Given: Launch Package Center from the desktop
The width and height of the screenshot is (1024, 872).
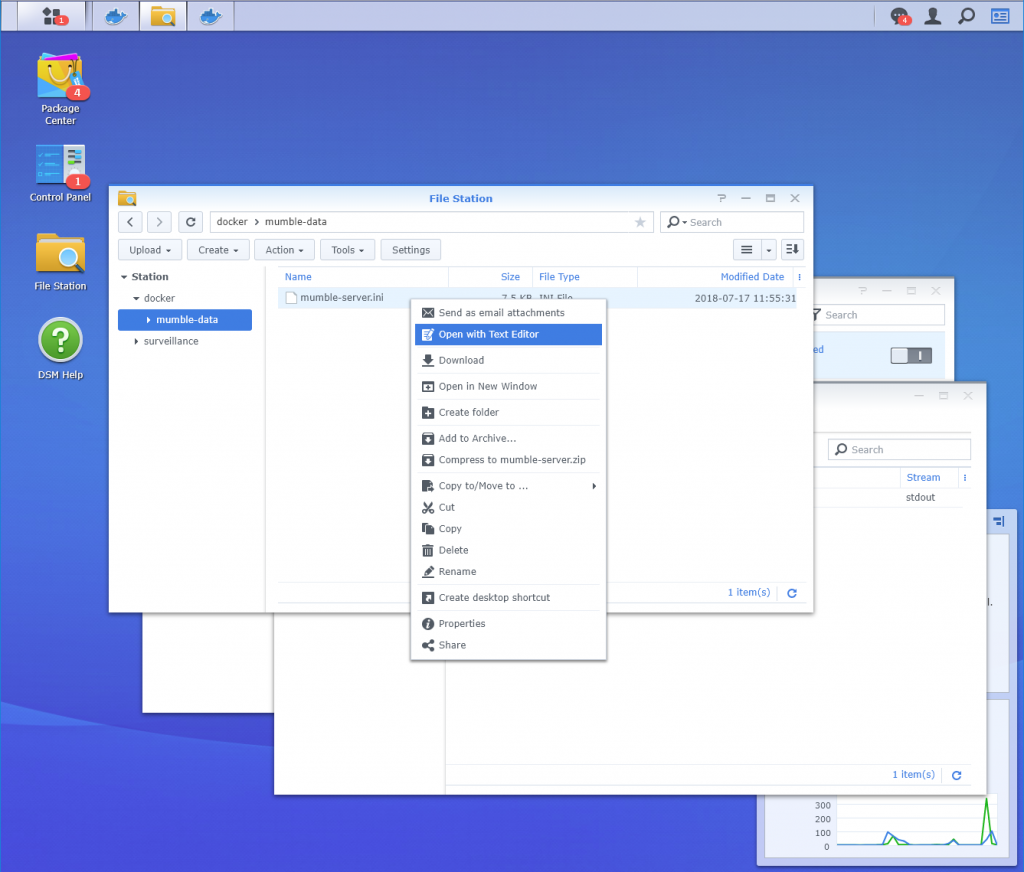Looking at the screenshot, I should [x=60, y=75].
